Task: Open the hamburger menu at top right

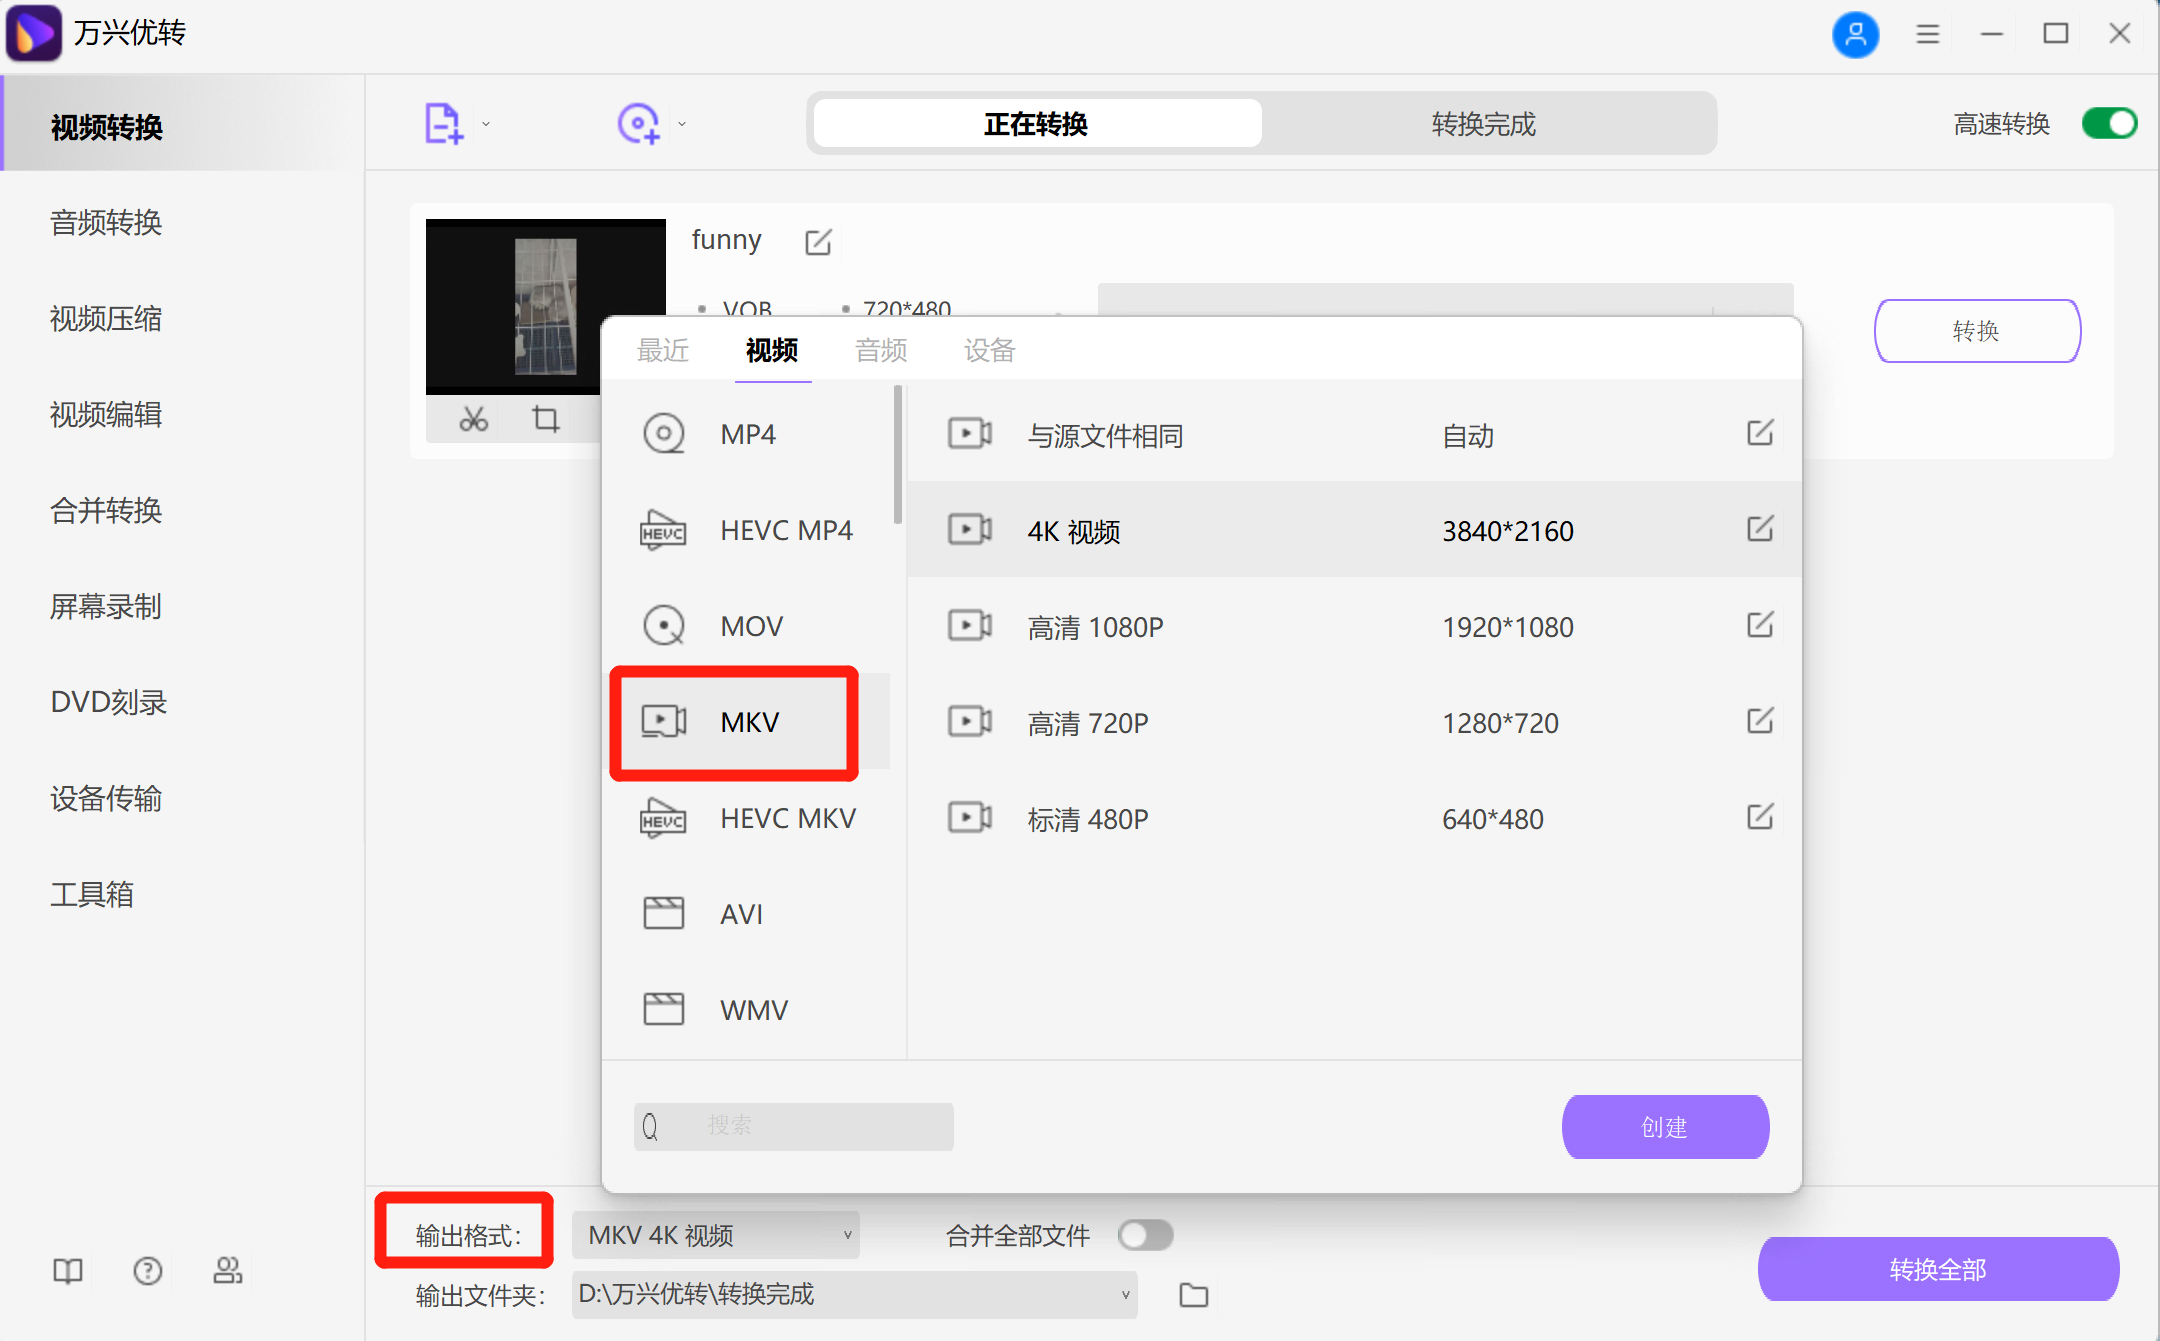Action: [x=1928, y=34]
